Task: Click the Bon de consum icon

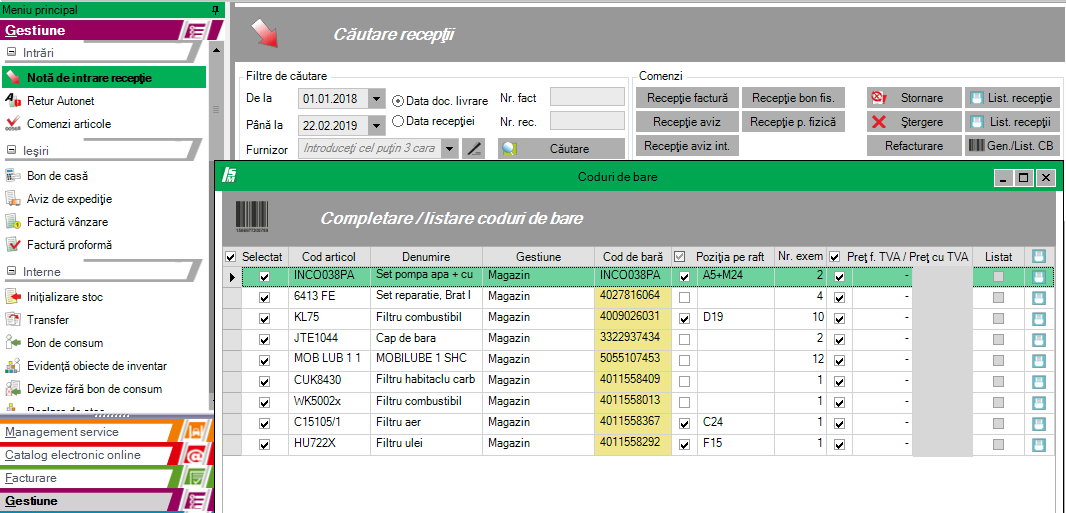Action: coord(13,343)
